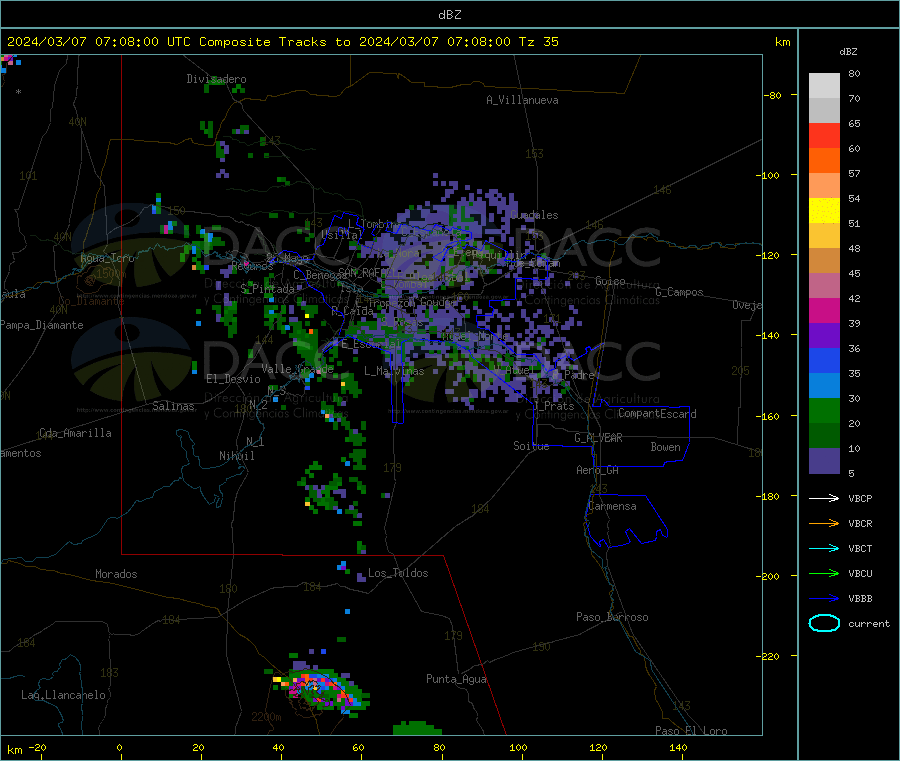The width and height of the screenshot is (900, 761).
Task: Click the orange VBCR arrow in legend
Action: (x=824, y=523)
